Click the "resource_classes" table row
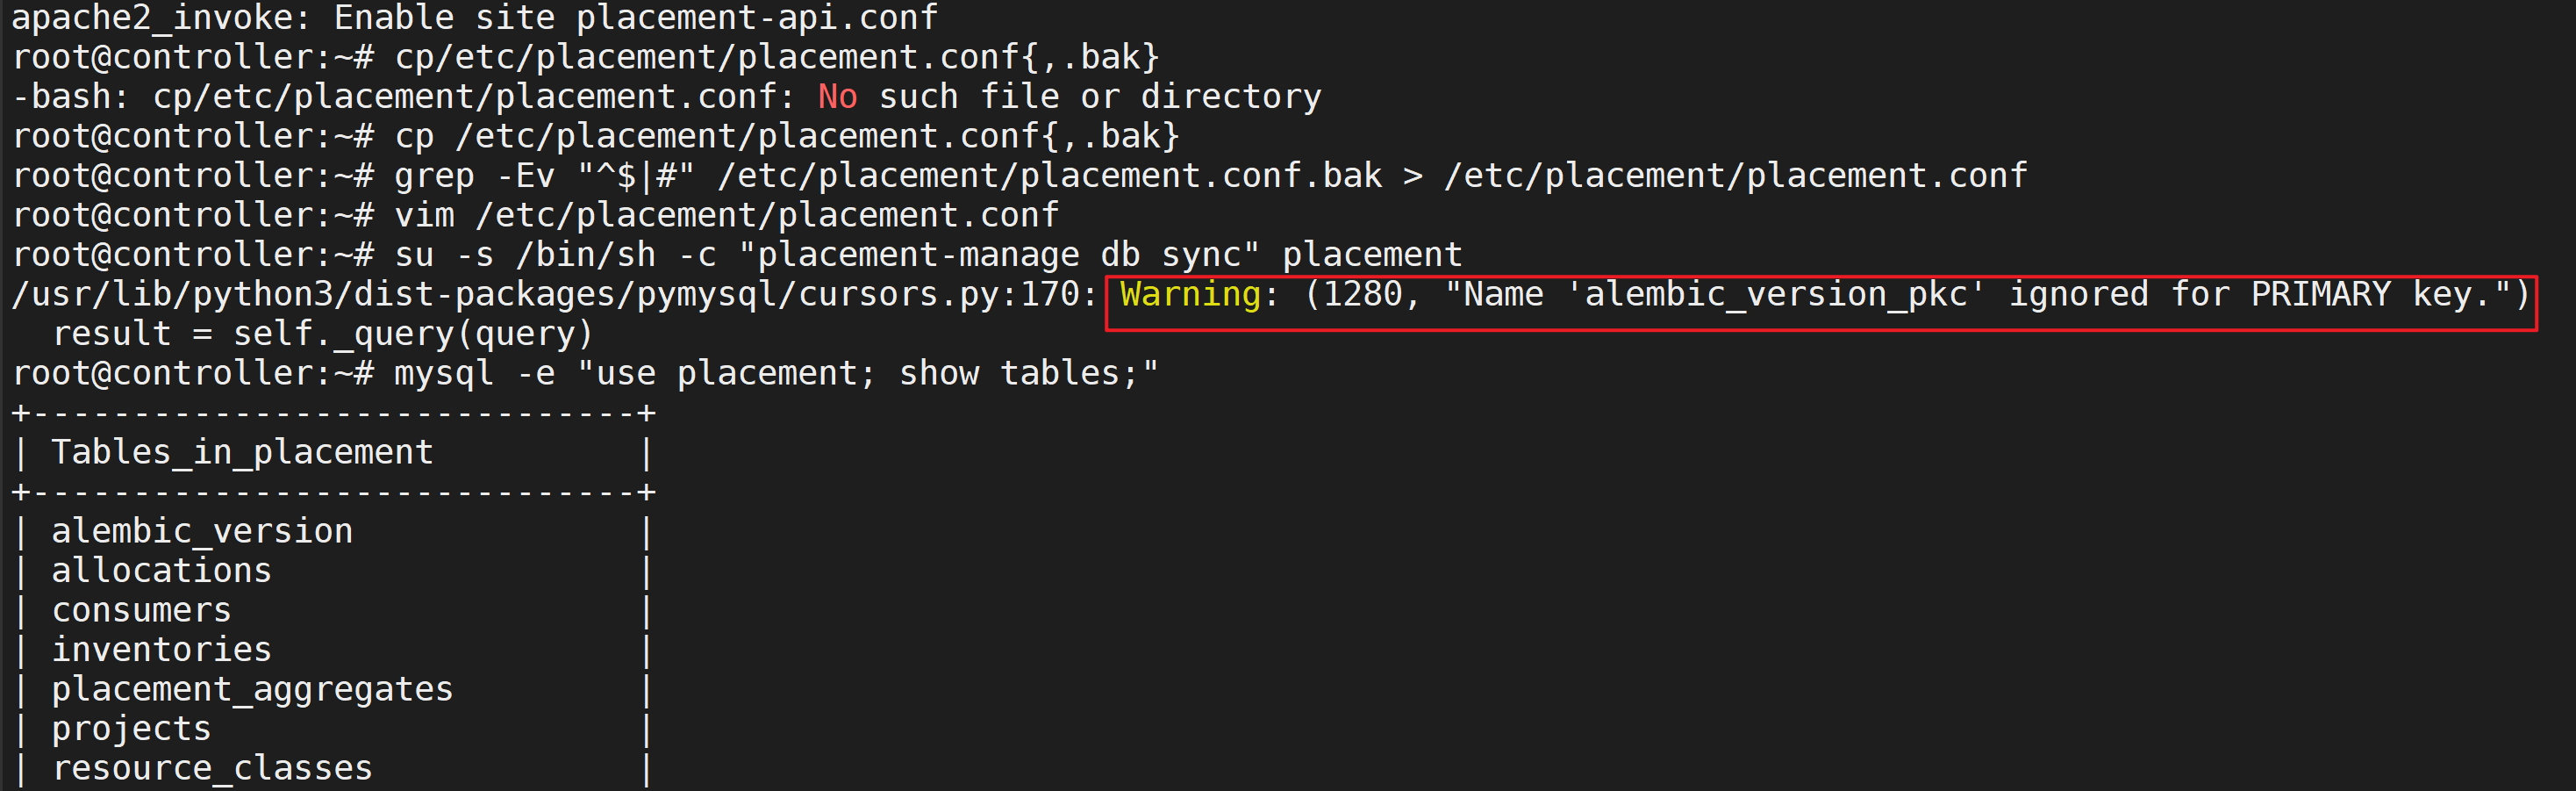 pyautogui.click(x=212, y=768)
